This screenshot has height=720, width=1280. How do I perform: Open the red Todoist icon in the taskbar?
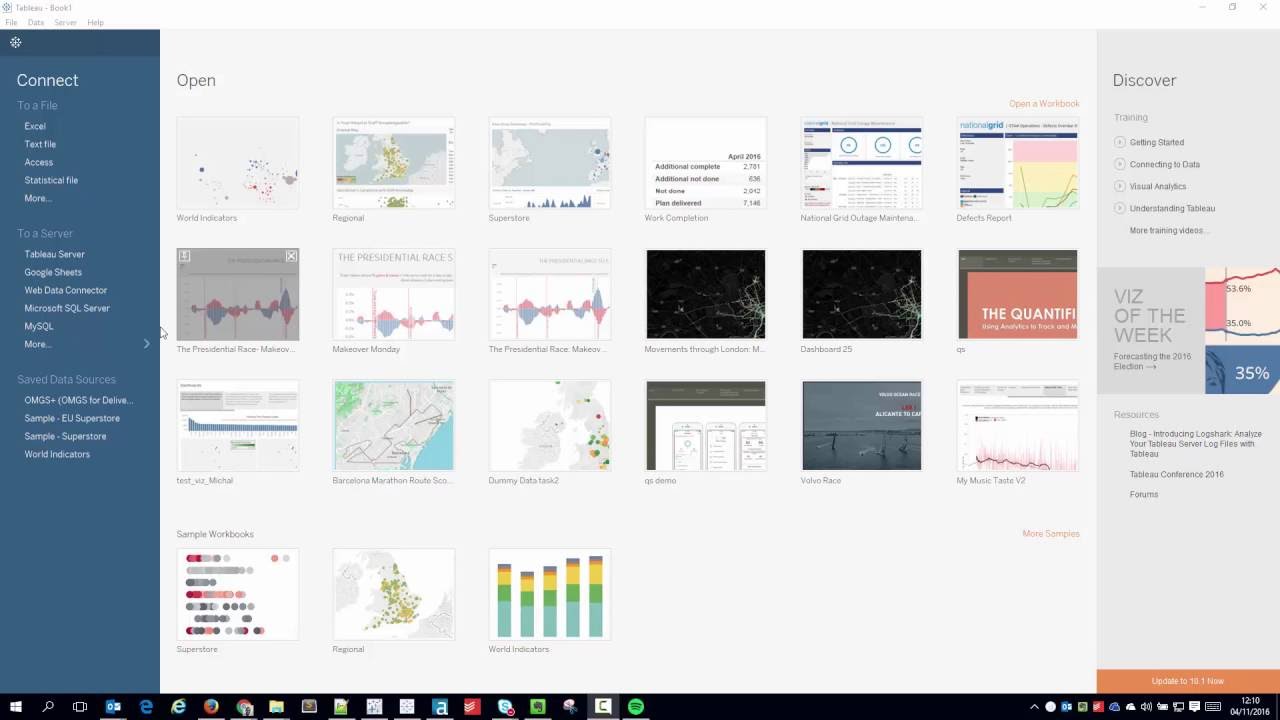click(x=472, y=706)
